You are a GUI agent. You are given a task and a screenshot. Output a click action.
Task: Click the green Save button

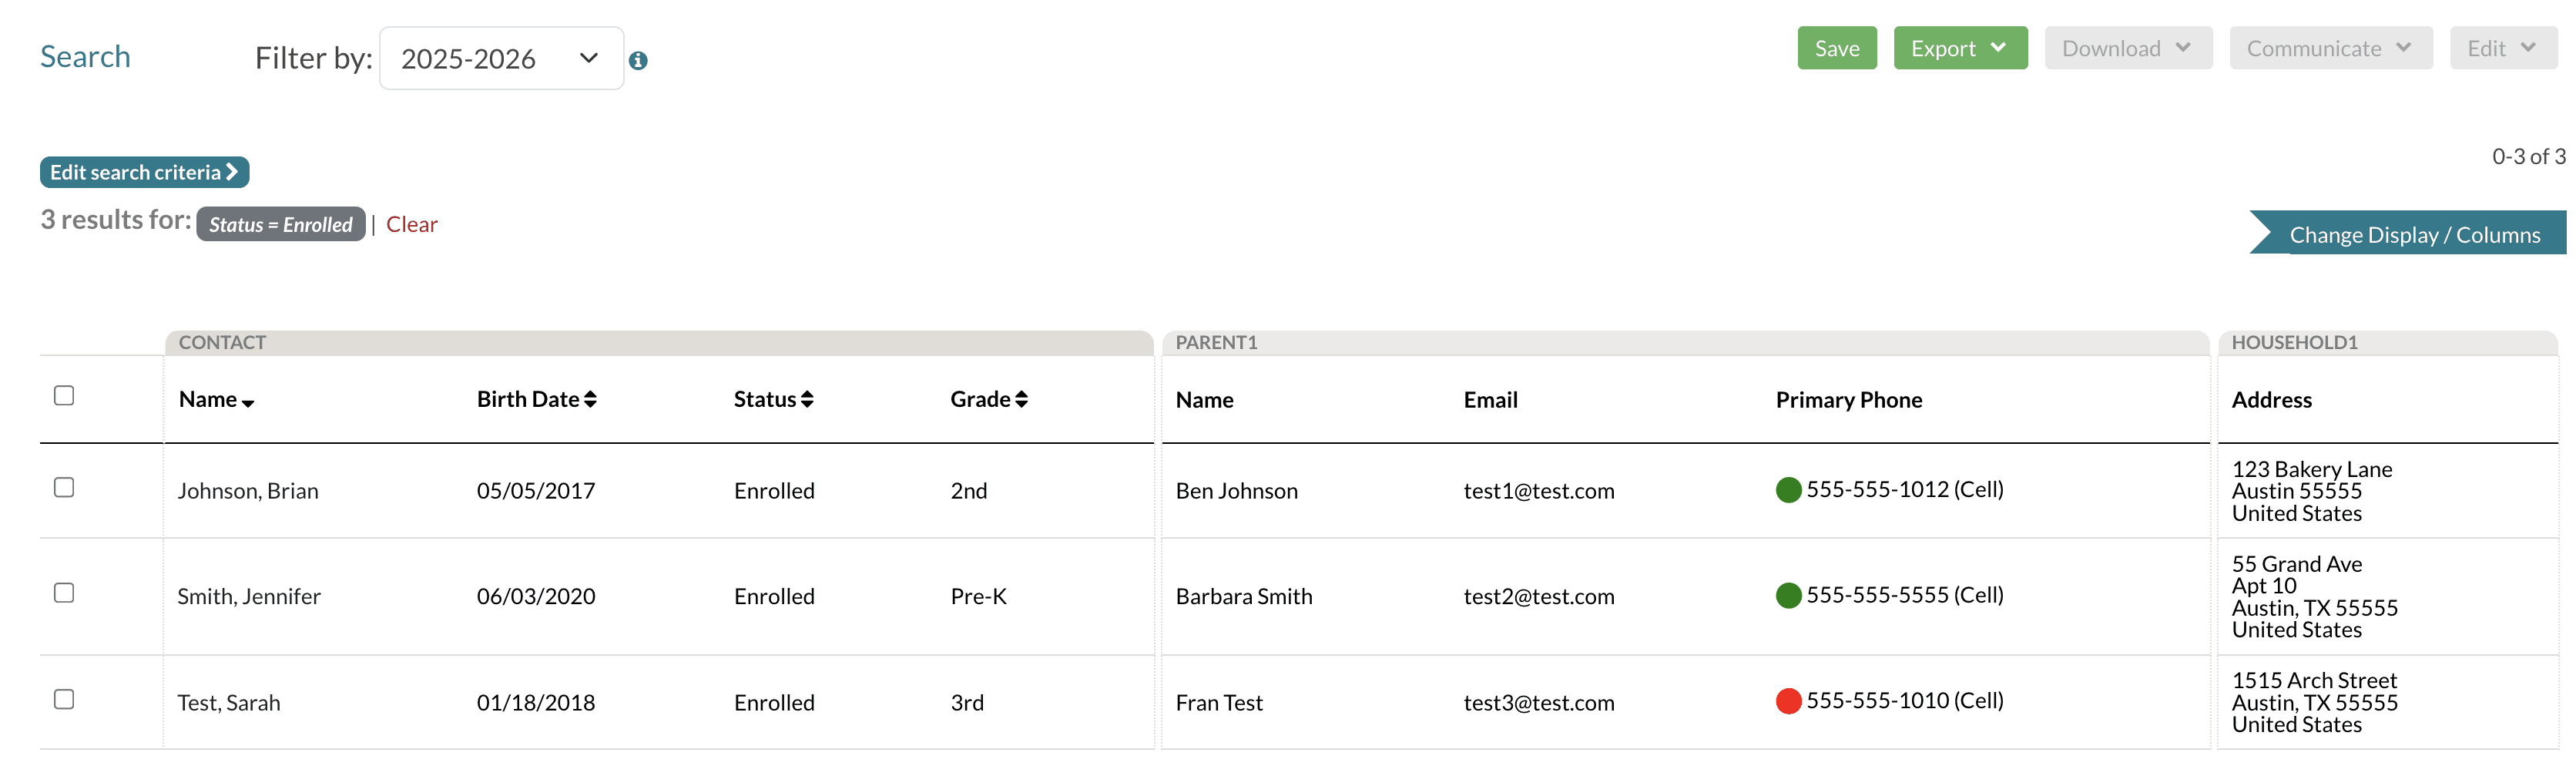tap(1837, 48)
